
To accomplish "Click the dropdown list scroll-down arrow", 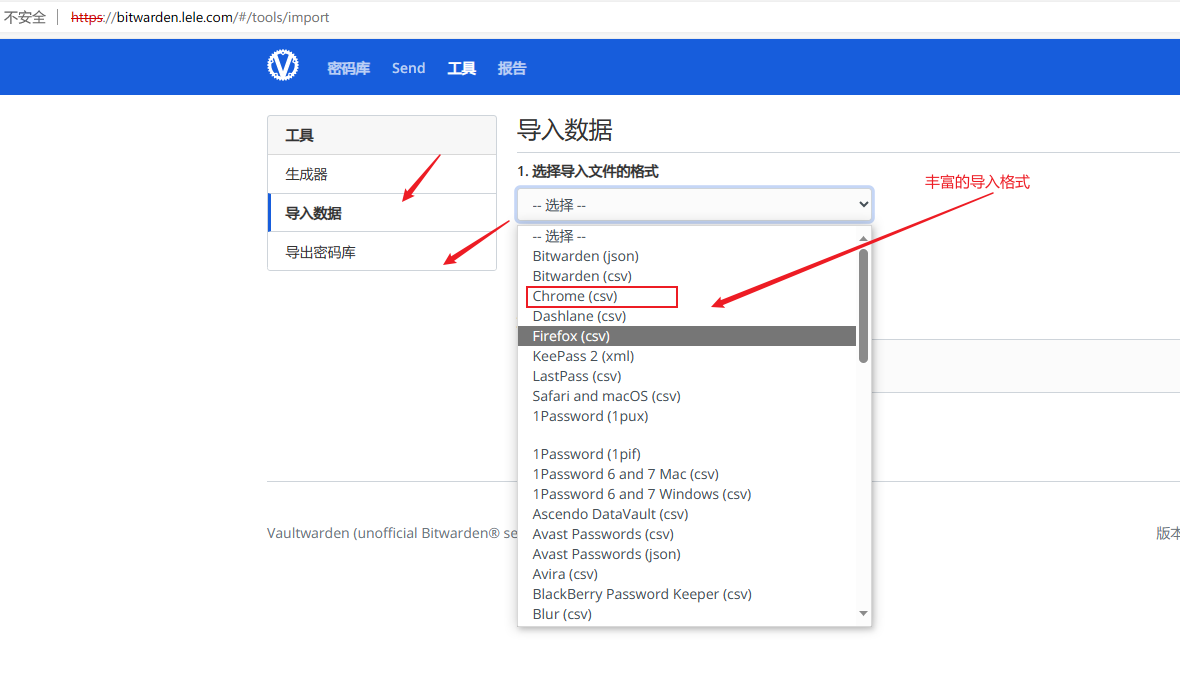I will pos(863,613).
